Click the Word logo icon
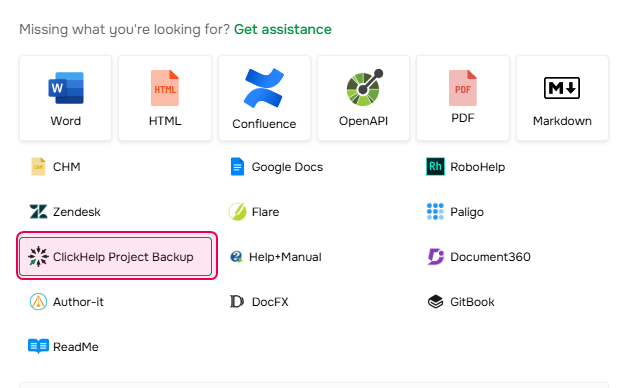 [66, 88]
